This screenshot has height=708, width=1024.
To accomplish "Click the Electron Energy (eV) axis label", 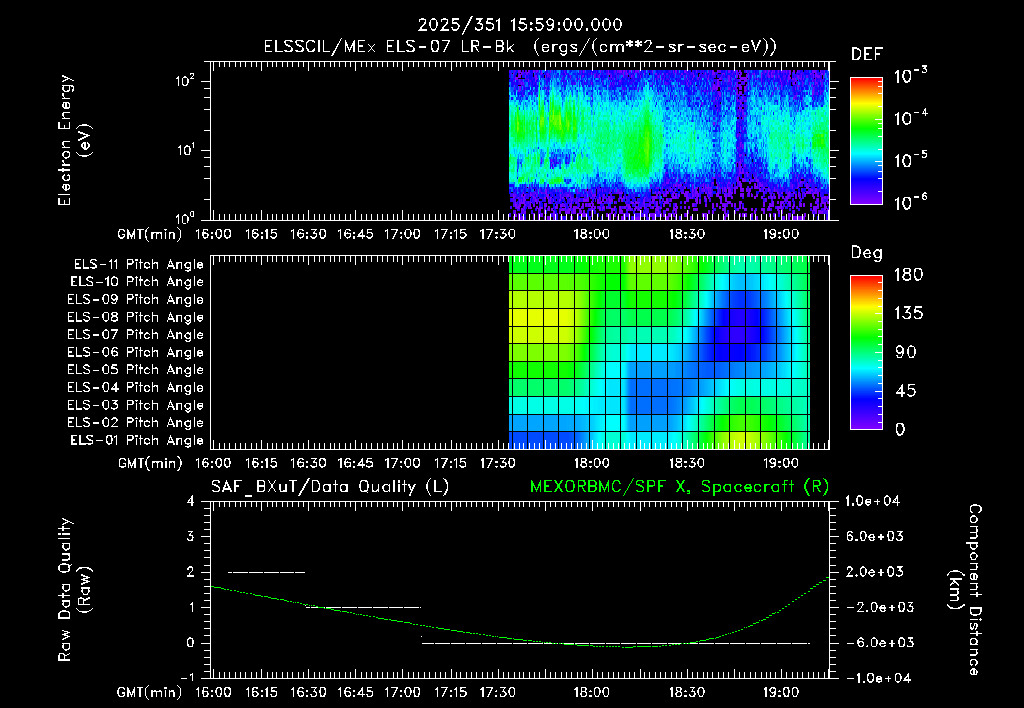I will tap(75, 140).
